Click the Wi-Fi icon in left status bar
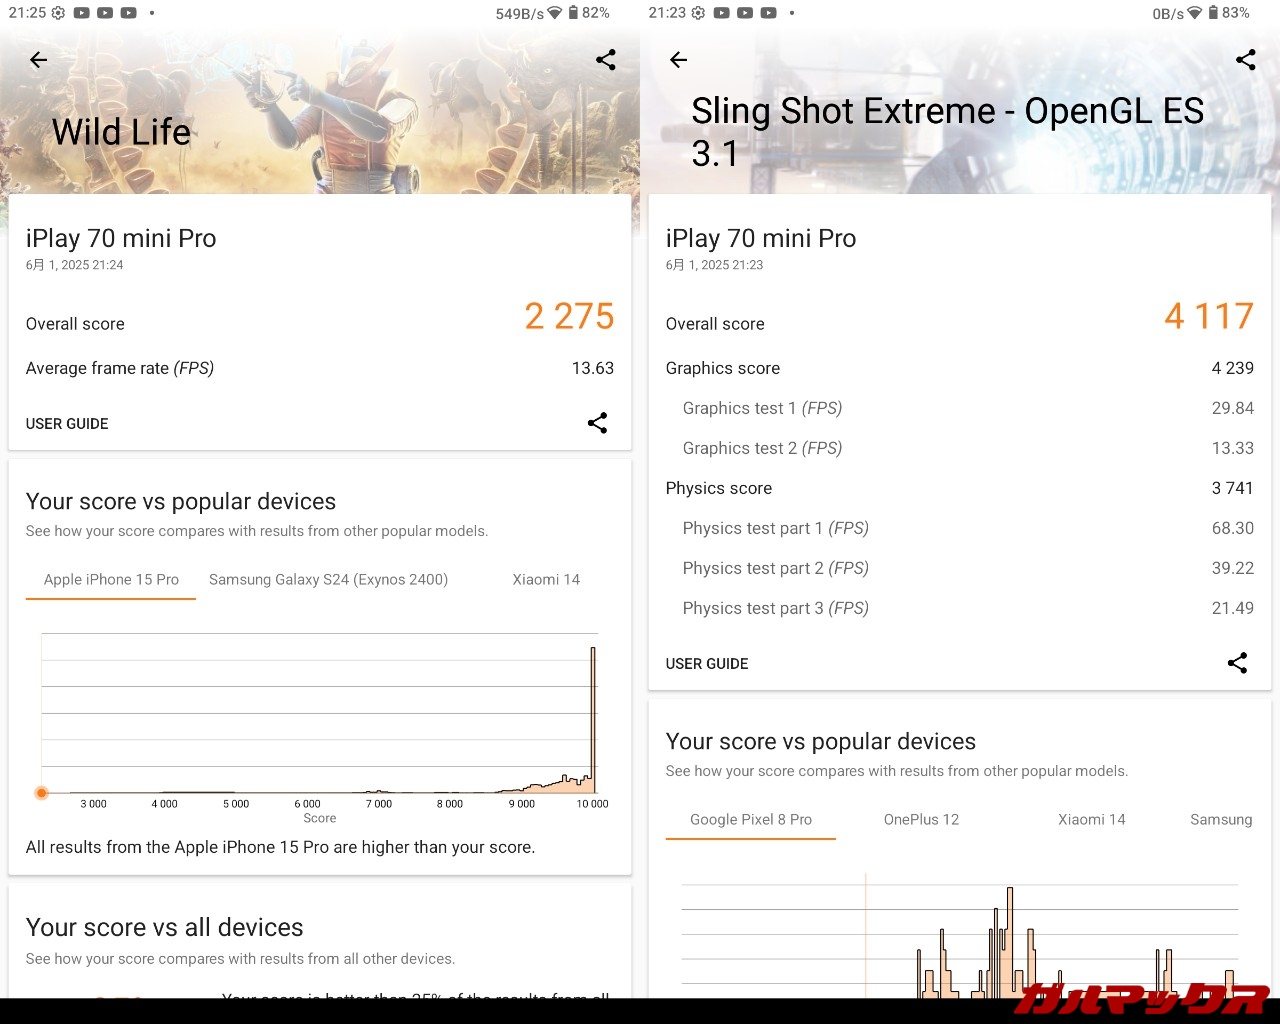1280x1024 pixels. pos(555,13)
